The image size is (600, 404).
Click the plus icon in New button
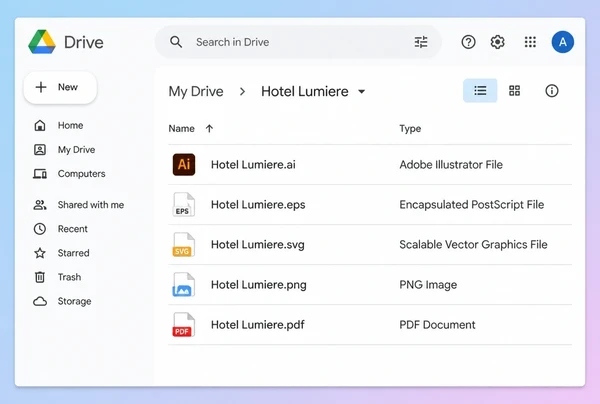tap(41, 87)
